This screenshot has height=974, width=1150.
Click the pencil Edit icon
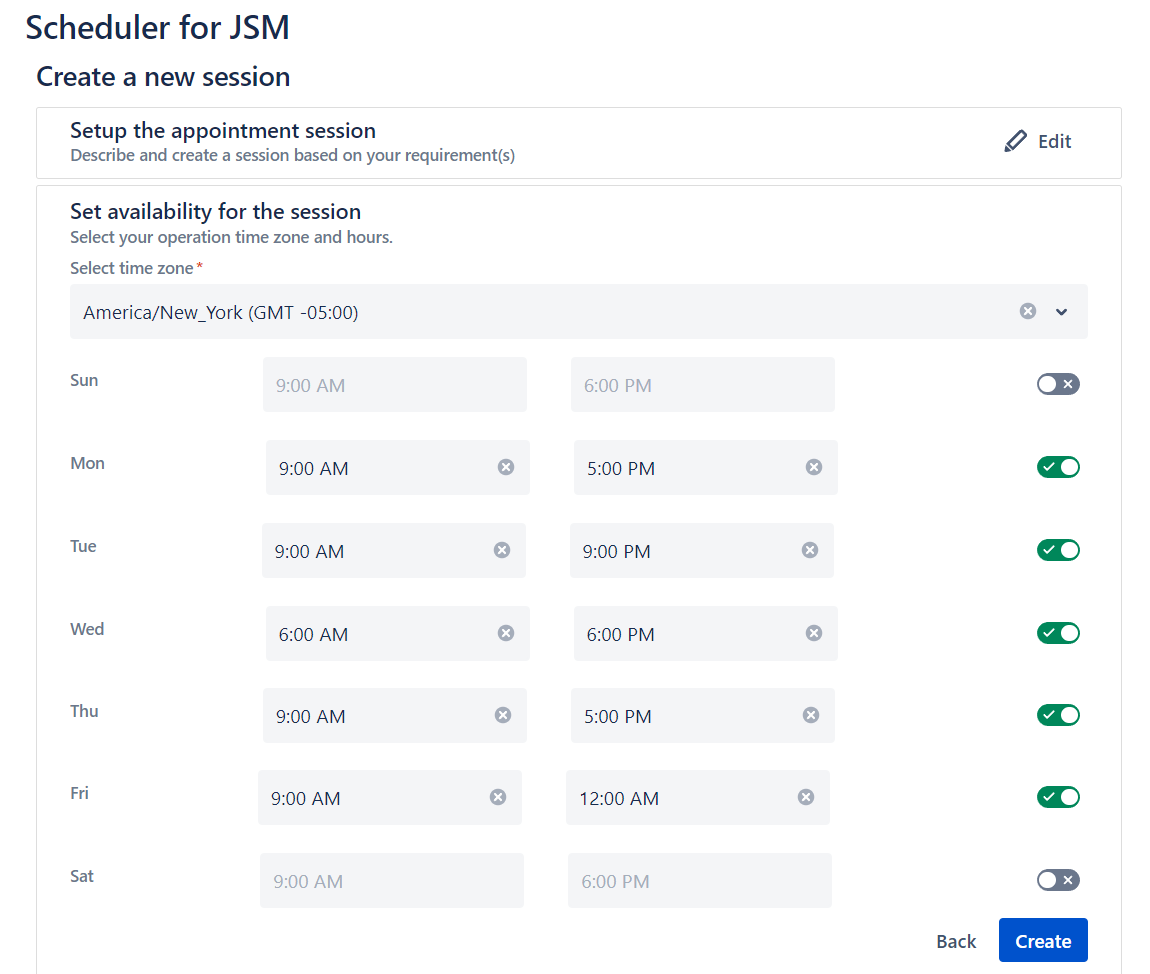point(1015,141)
